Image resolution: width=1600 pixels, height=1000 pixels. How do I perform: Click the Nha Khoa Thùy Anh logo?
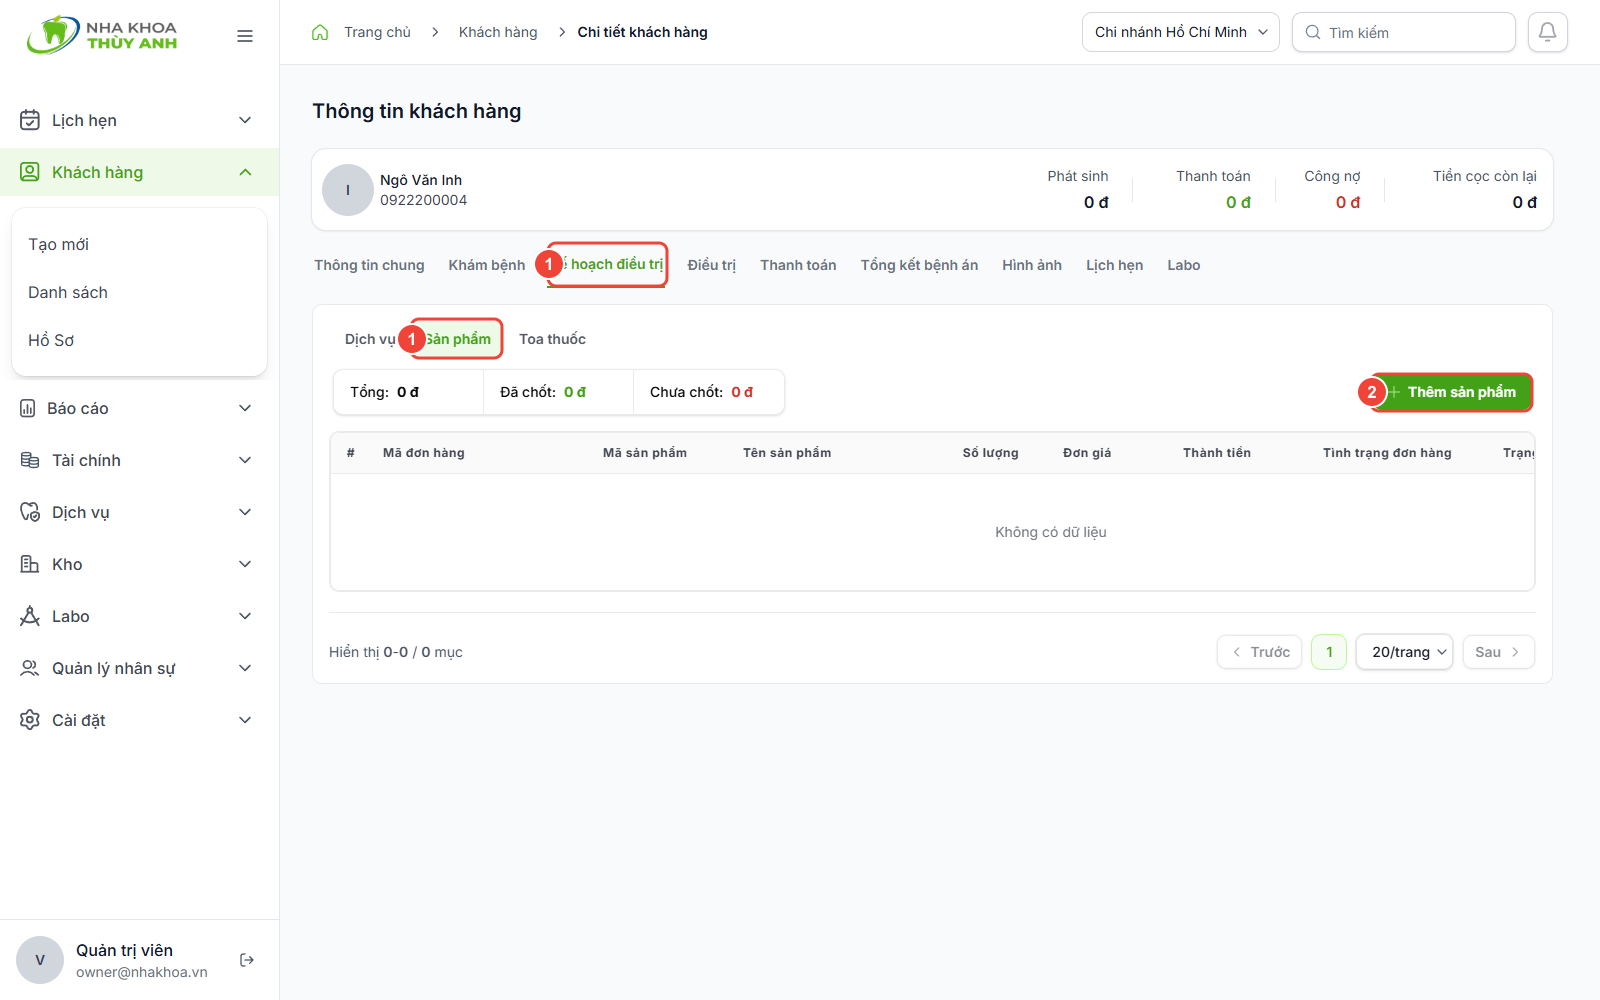[x=102, y=35]
